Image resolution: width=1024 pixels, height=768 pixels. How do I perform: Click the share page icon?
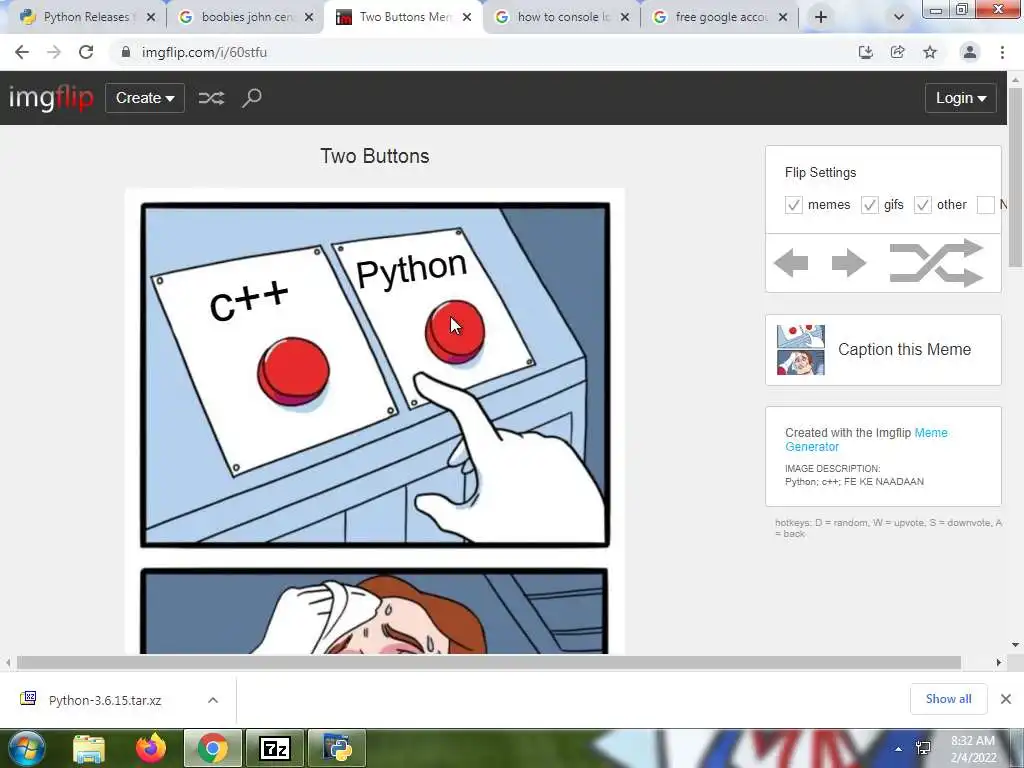[x=897, y=52]
